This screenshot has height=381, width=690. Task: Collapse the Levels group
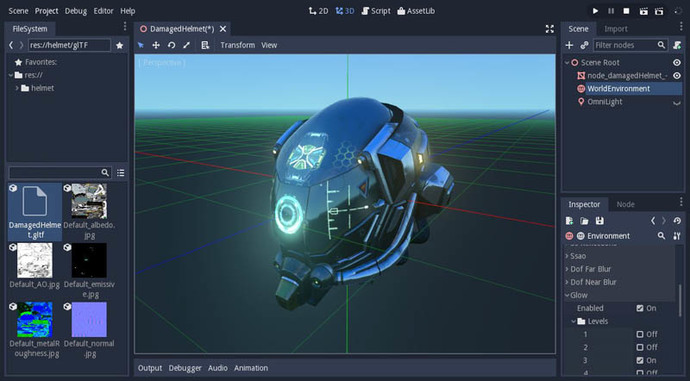(573, 322)
